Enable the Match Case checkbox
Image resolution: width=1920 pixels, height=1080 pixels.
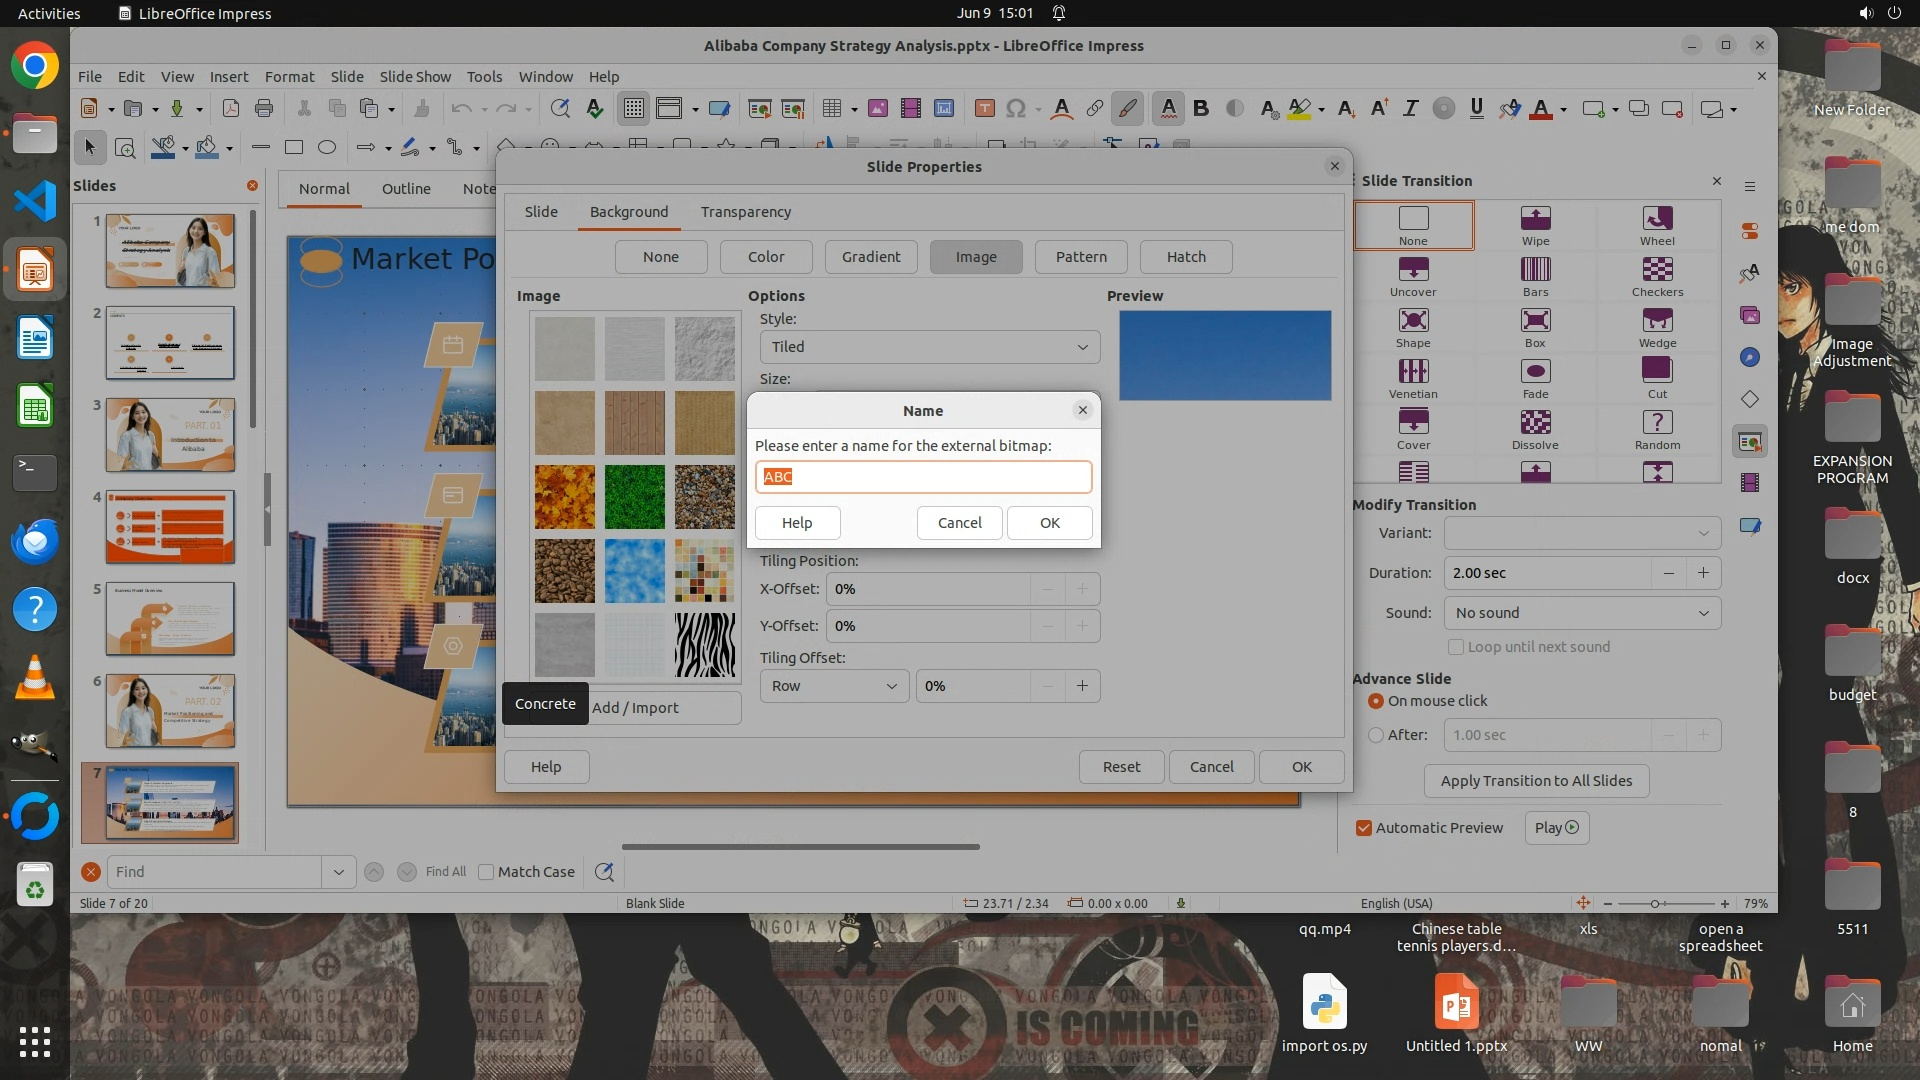pos(486,872)
